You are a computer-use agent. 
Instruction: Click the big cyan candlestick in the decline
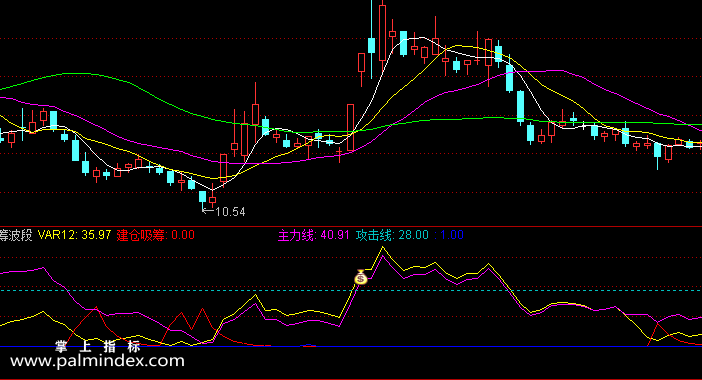point(520,107)
